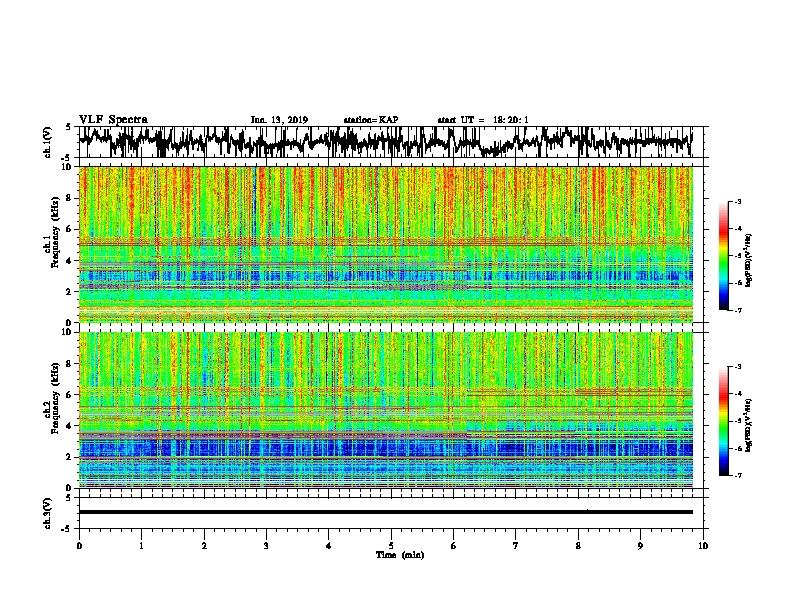Click inside the ch.1 spectrogram panel

(385, 244)
